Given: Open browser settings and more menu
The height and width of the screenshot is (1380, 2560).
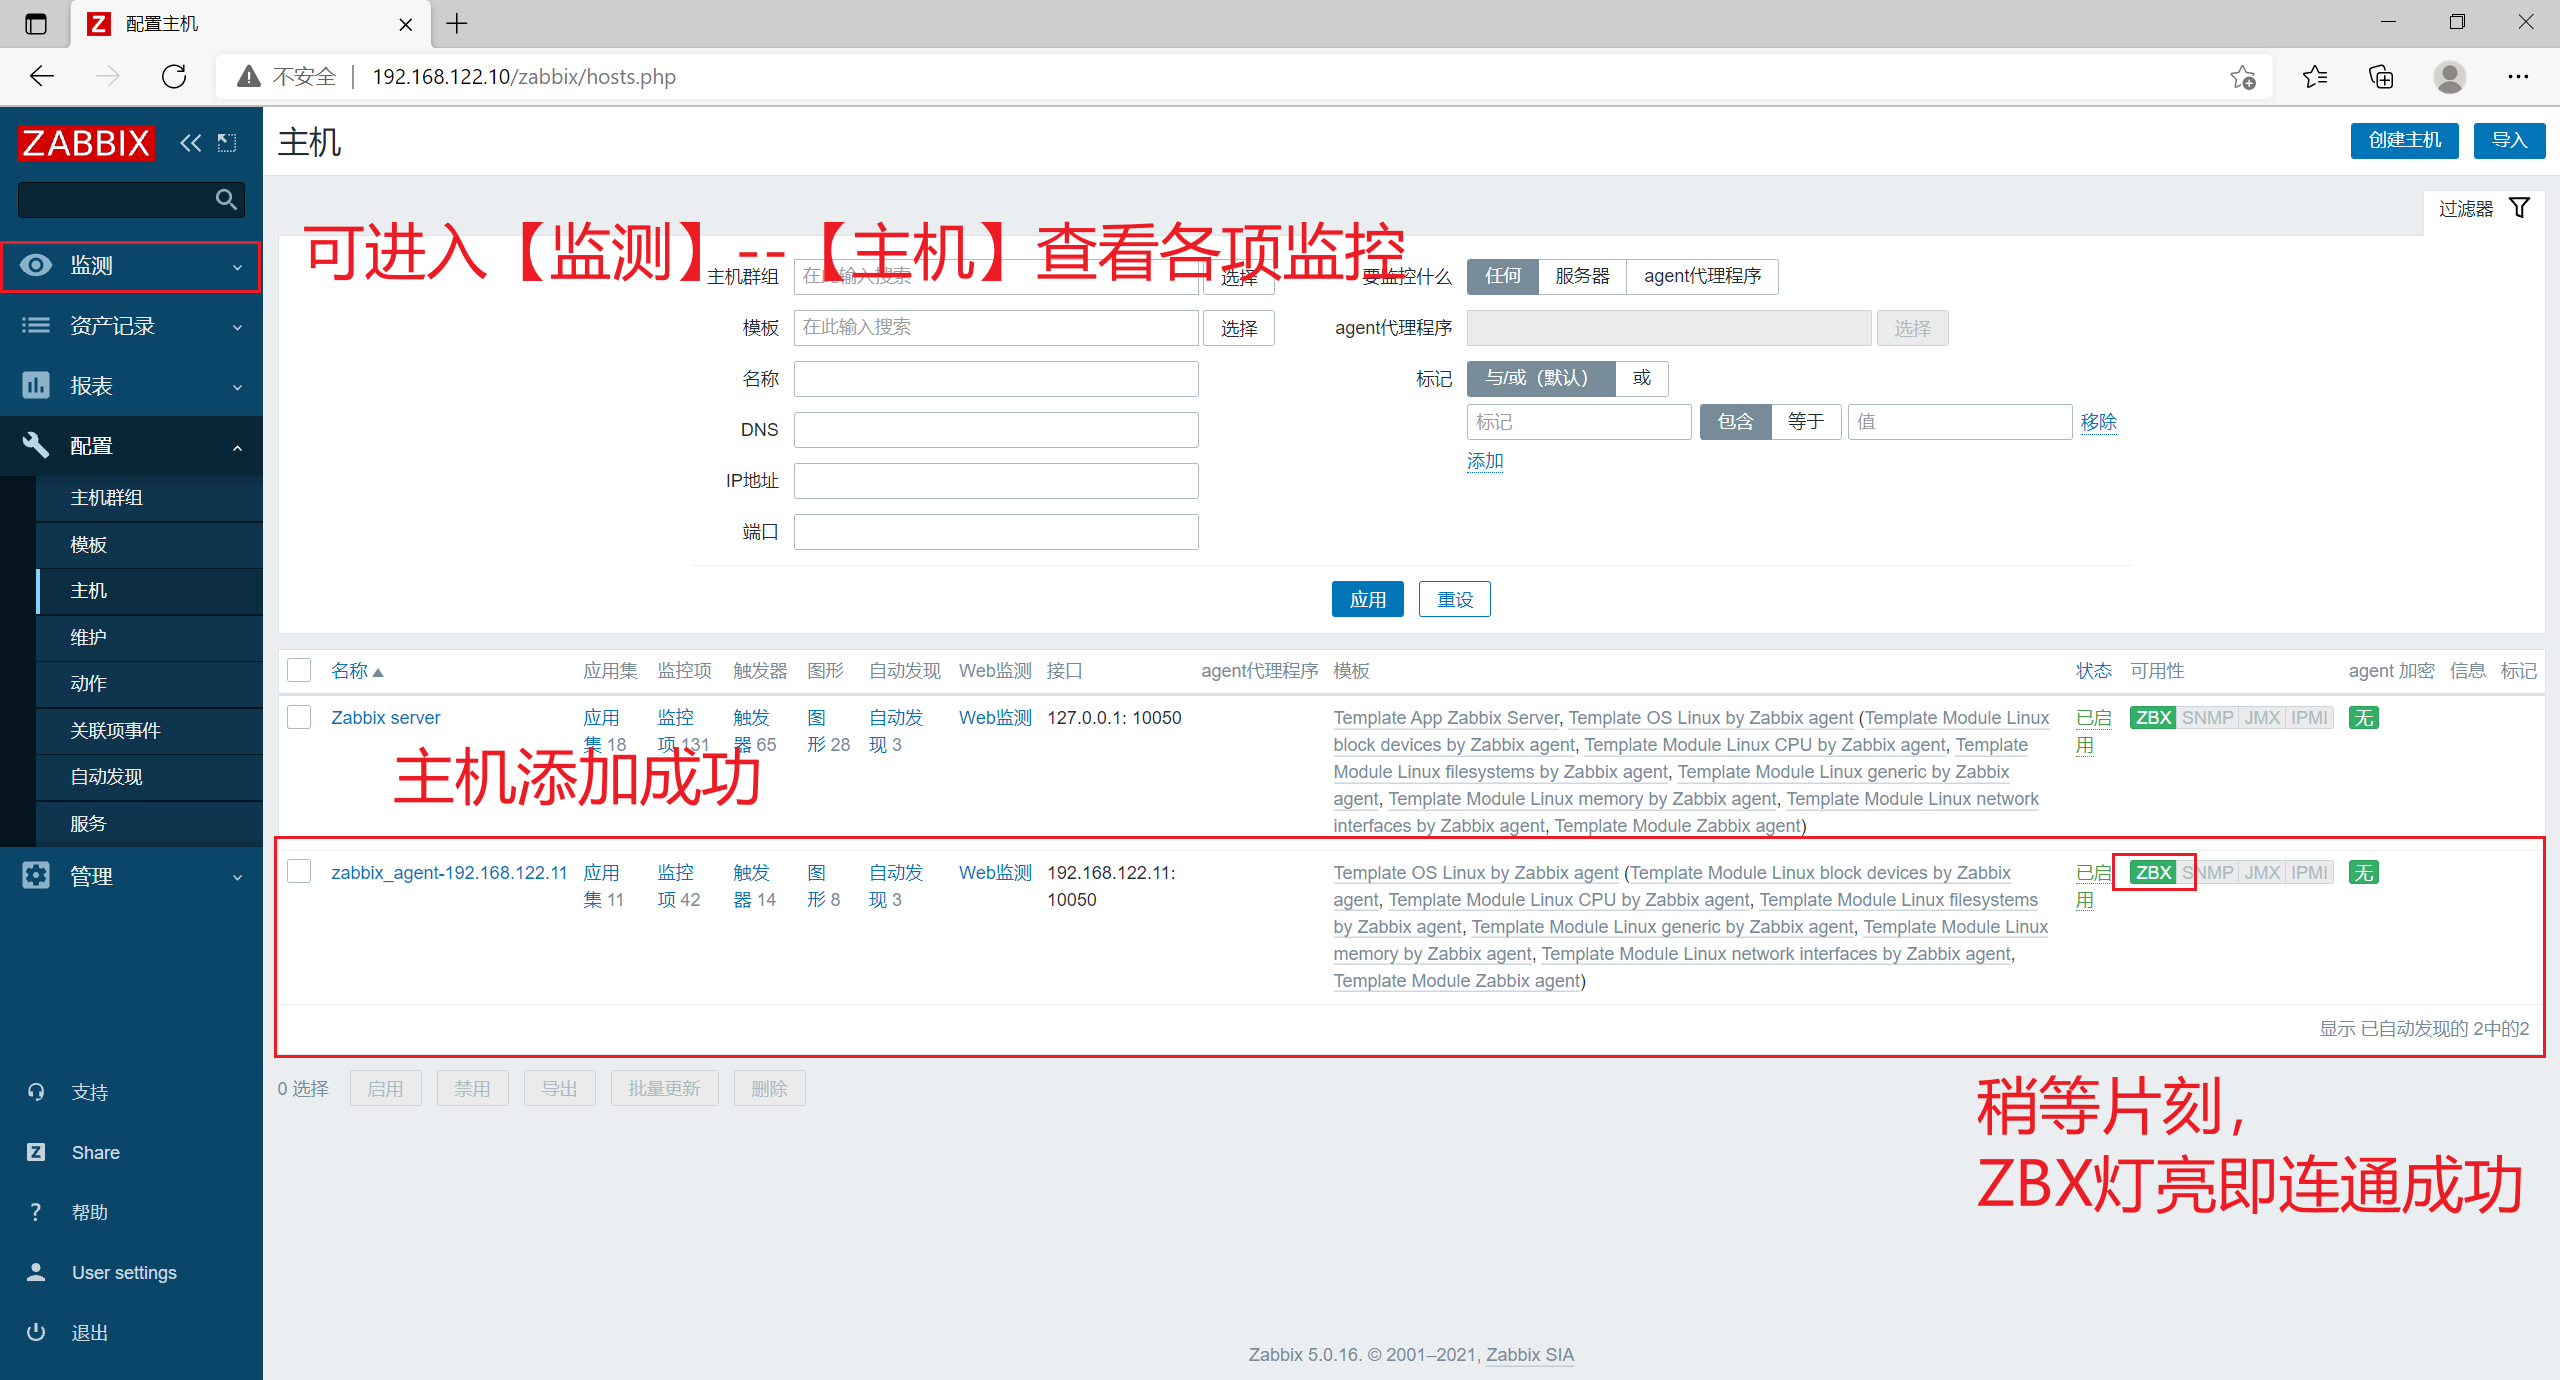Looking at the screenshot, I should point(2518,77).
